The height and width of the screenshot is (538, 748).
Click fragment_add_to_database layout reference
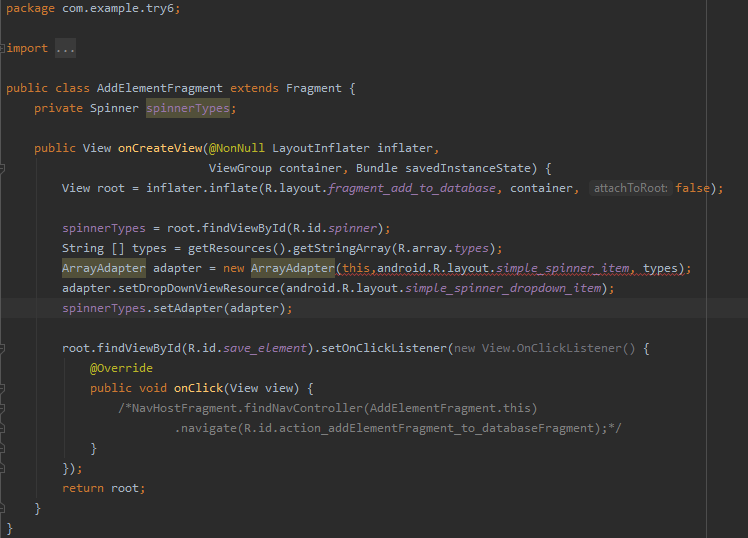(412, 188)
